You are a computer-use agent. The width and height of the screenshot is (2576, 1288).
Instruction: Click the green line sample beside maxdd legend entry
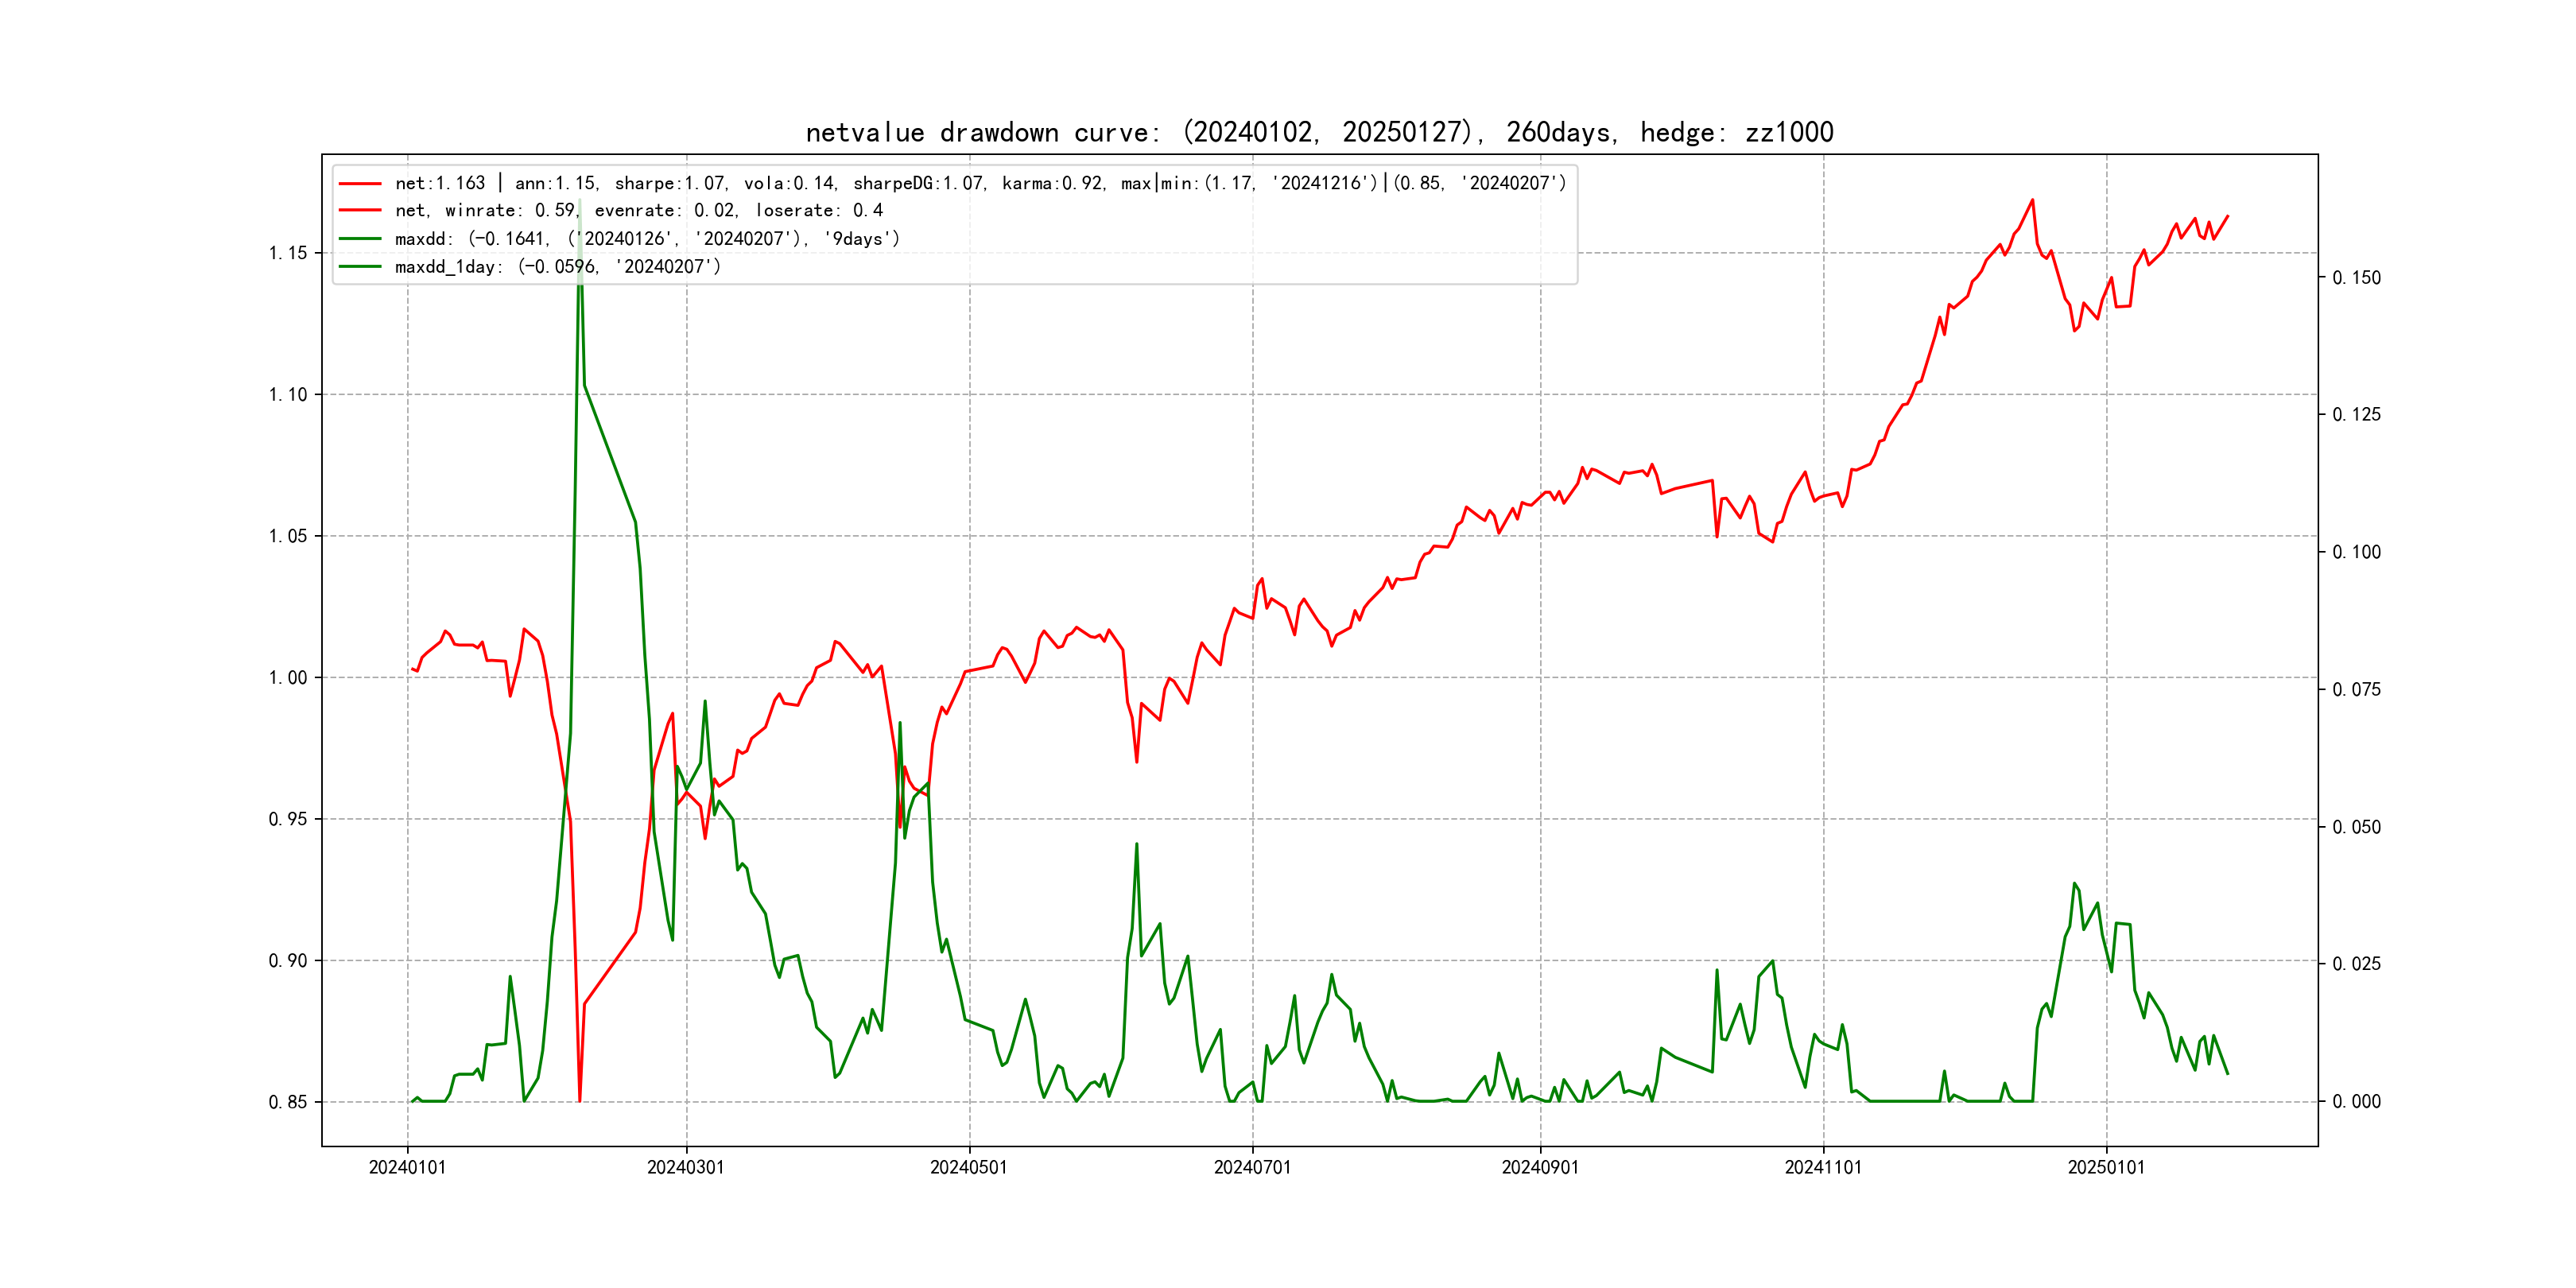click(x=360, y=239)
